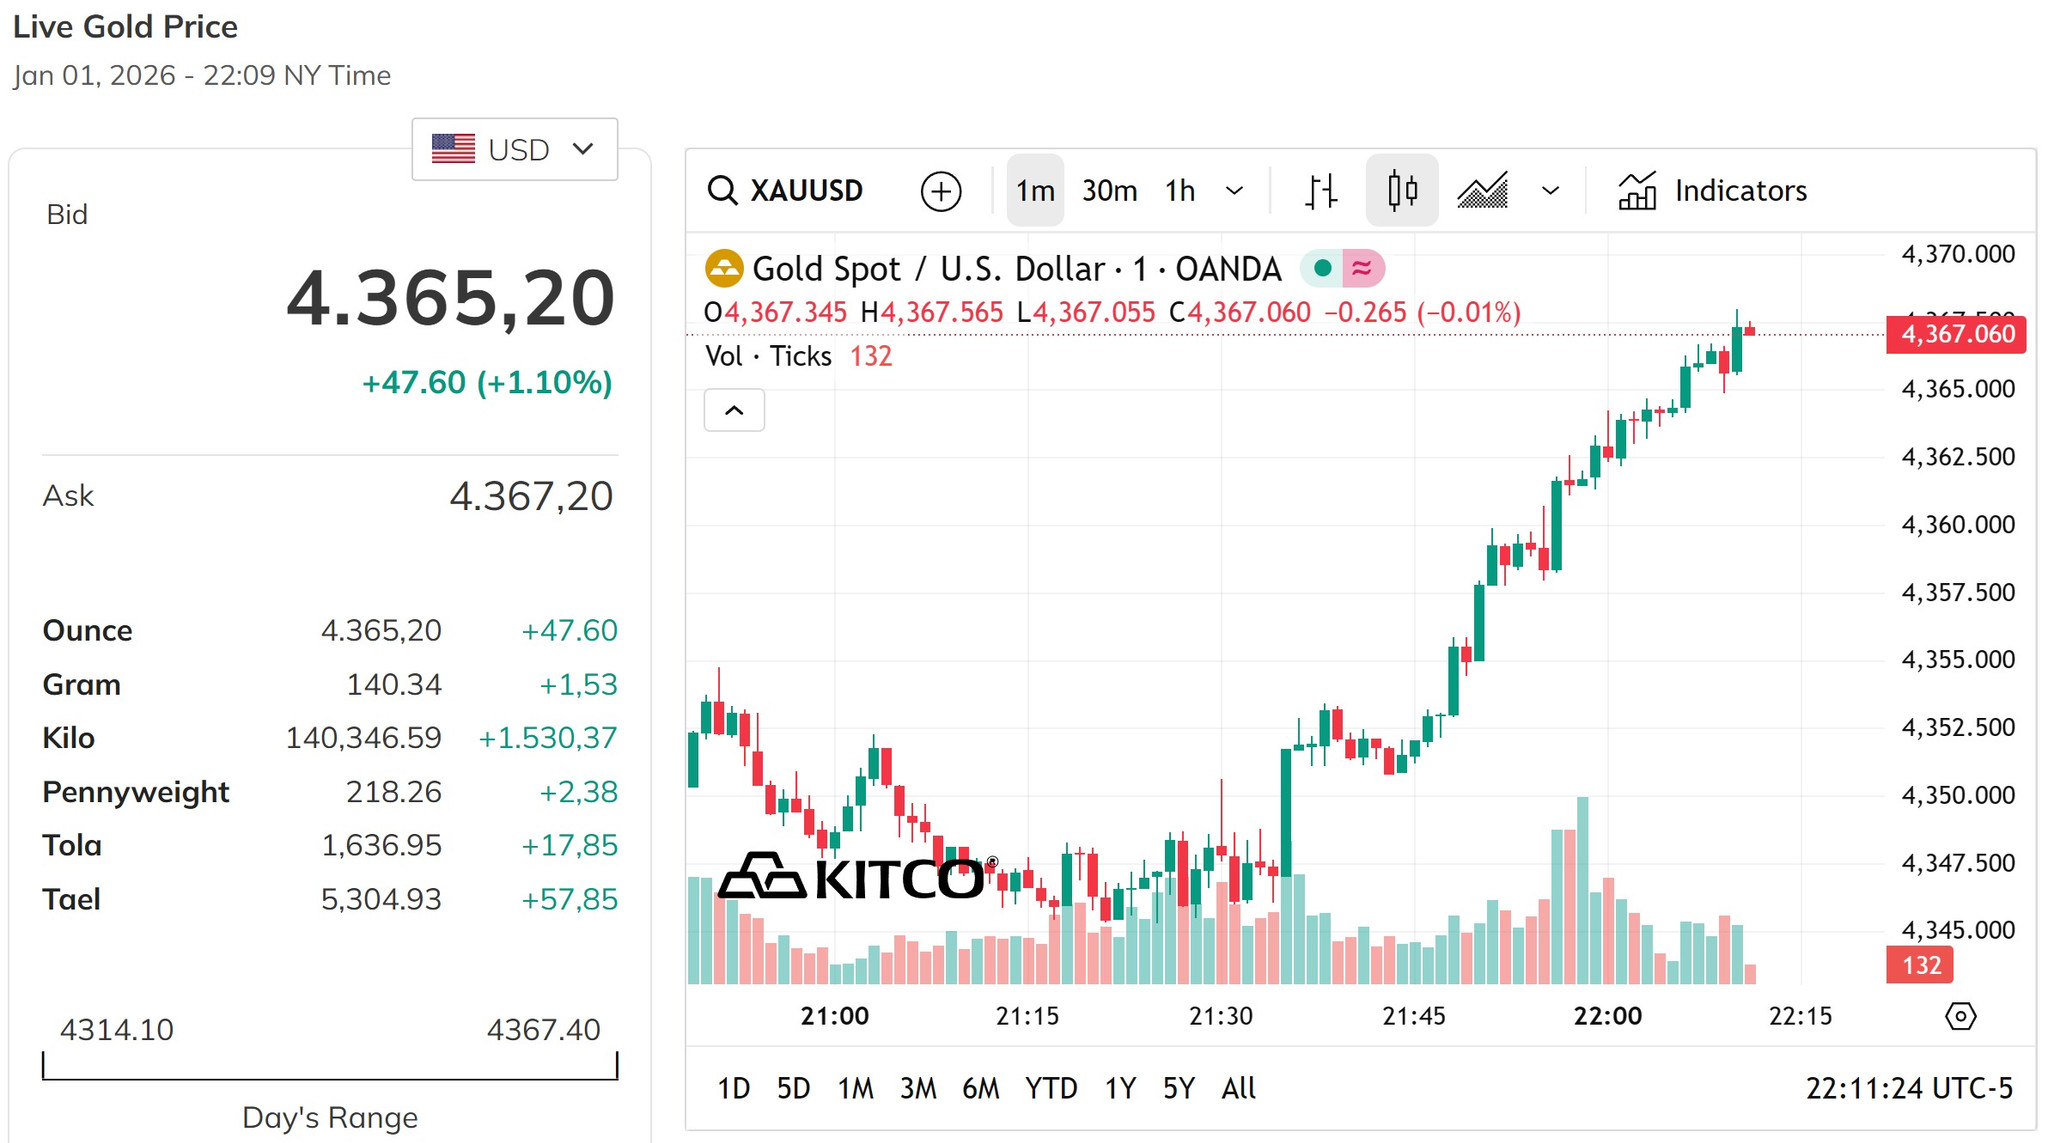
Task: Select the 5D date range
Action: pyautogui.click(x=793, y=1088)
